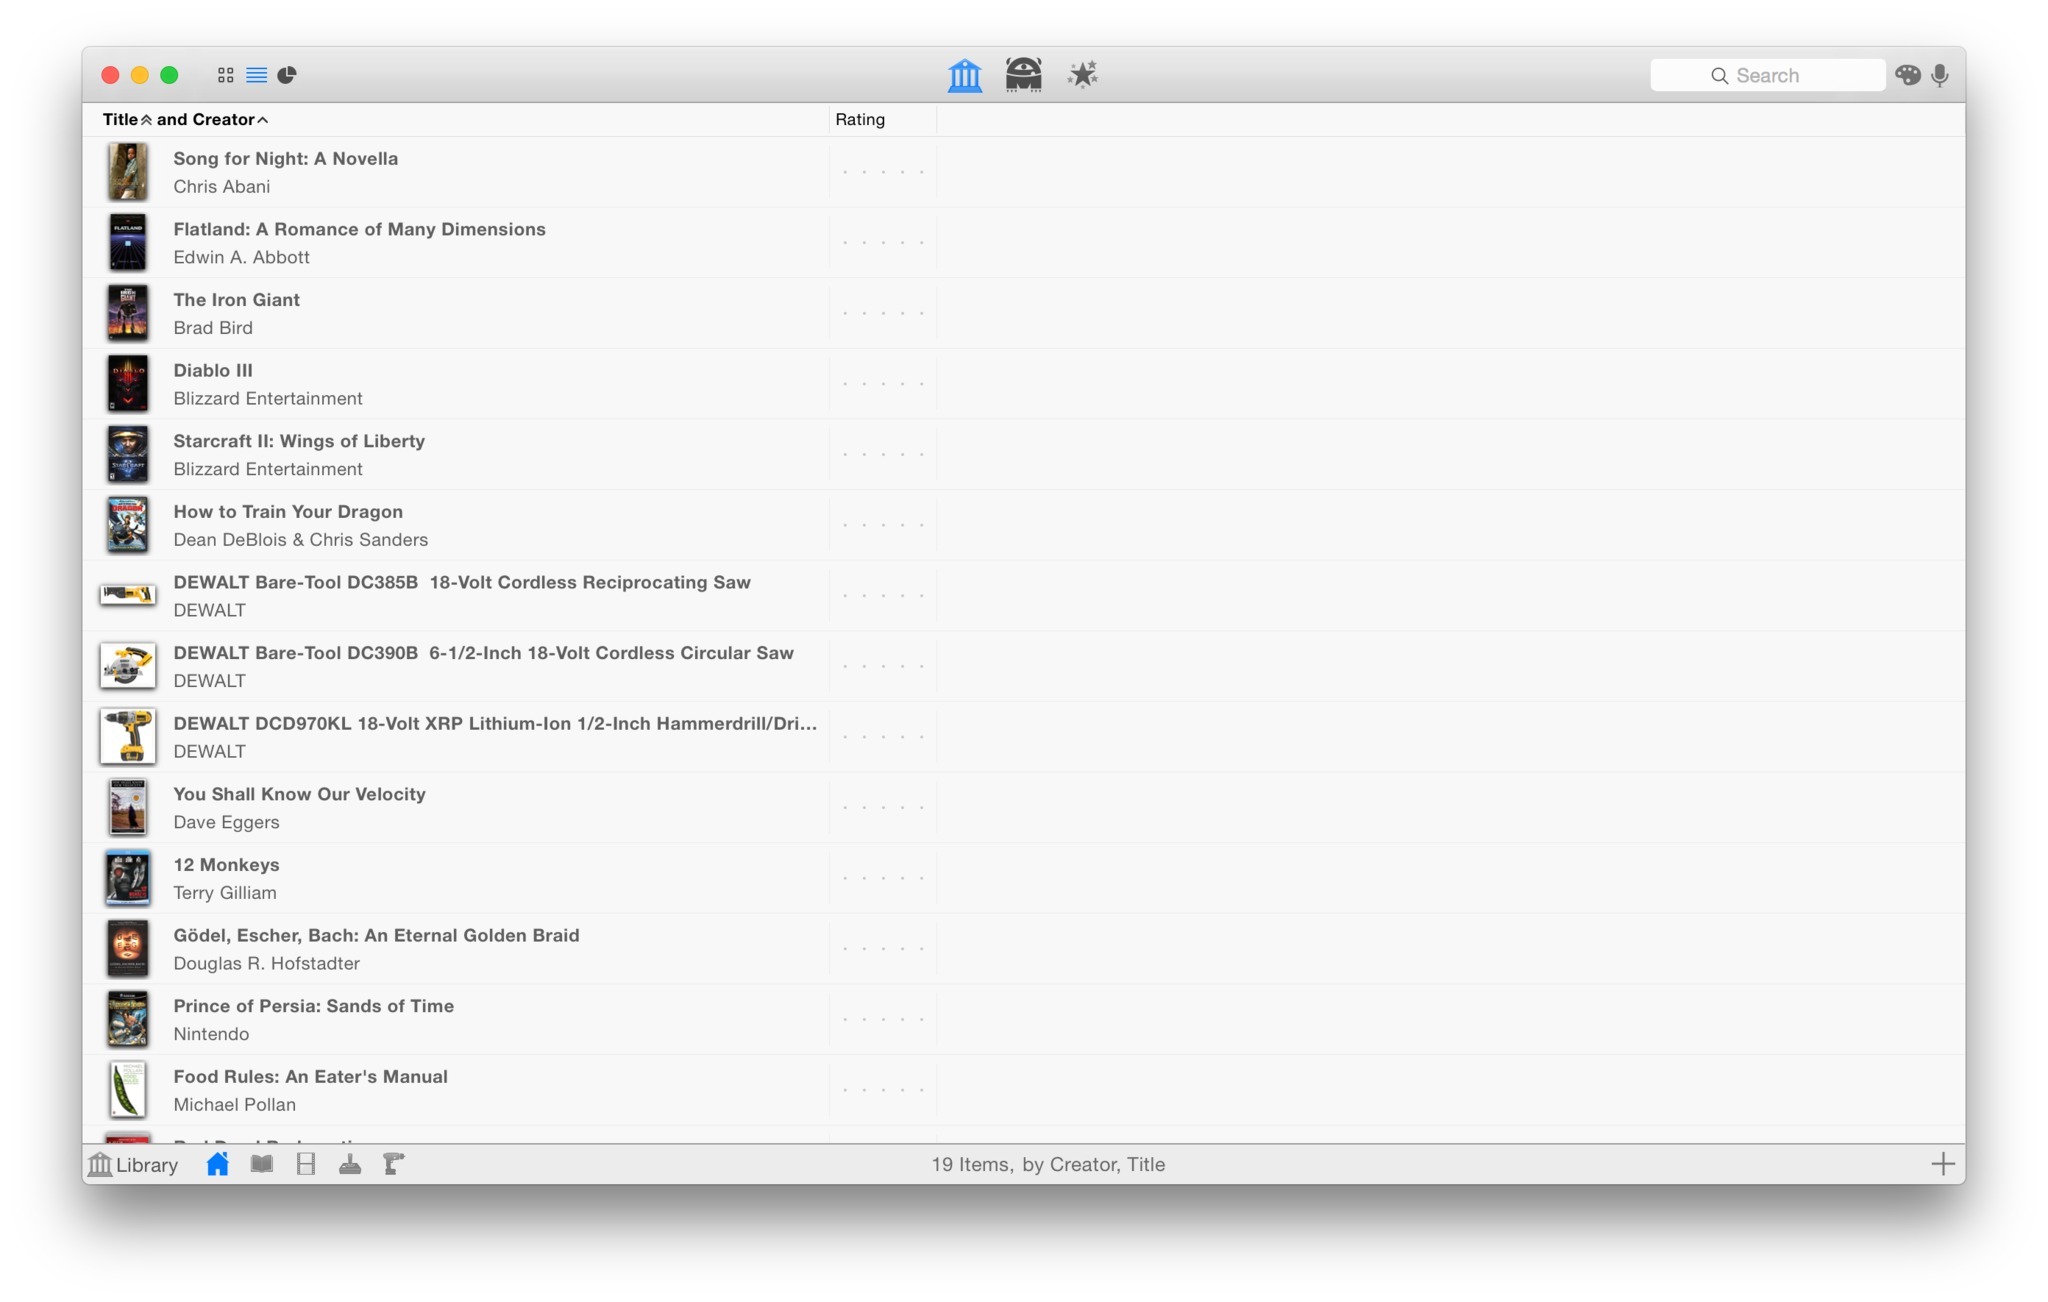Switch to grid view
This screenshot has width=2048, height=1302.
pyautogui.click(x=225, y=75)
